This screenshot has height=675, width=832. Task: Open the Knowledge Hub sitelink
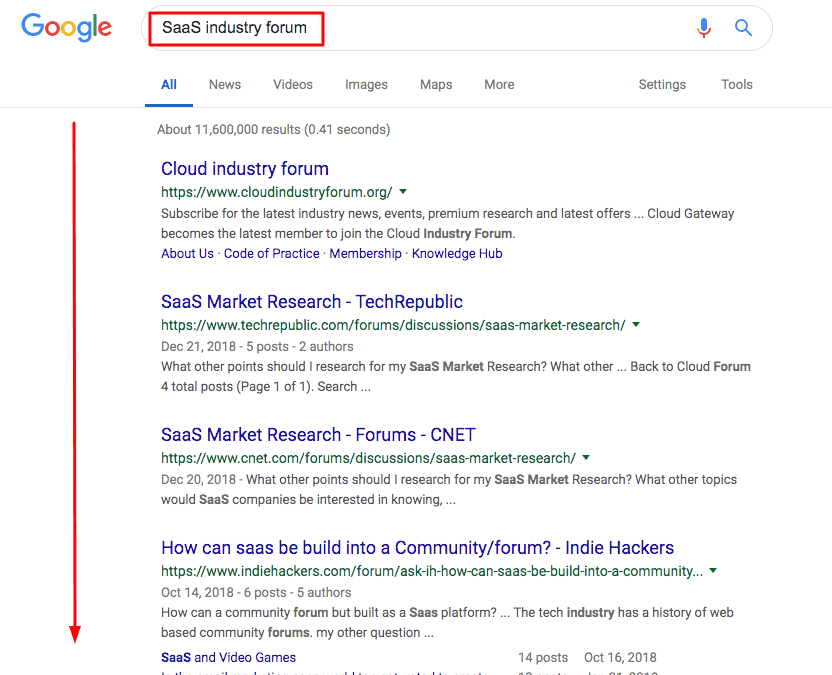pyautogui.click(x=457, y=254)
